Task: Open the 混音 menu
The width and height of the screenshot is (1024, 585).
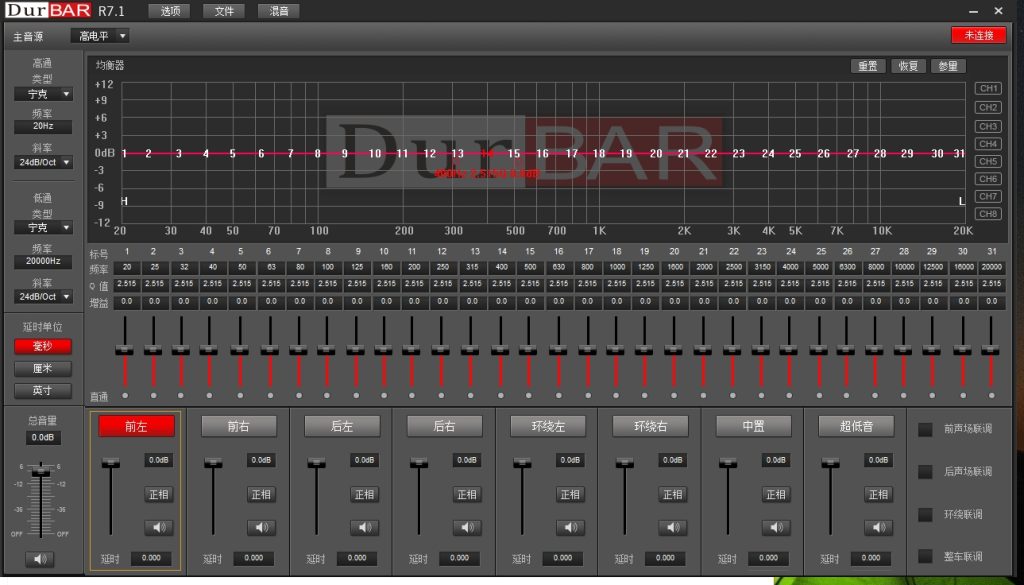Action: pyautogui.click(x=279, y=11)
